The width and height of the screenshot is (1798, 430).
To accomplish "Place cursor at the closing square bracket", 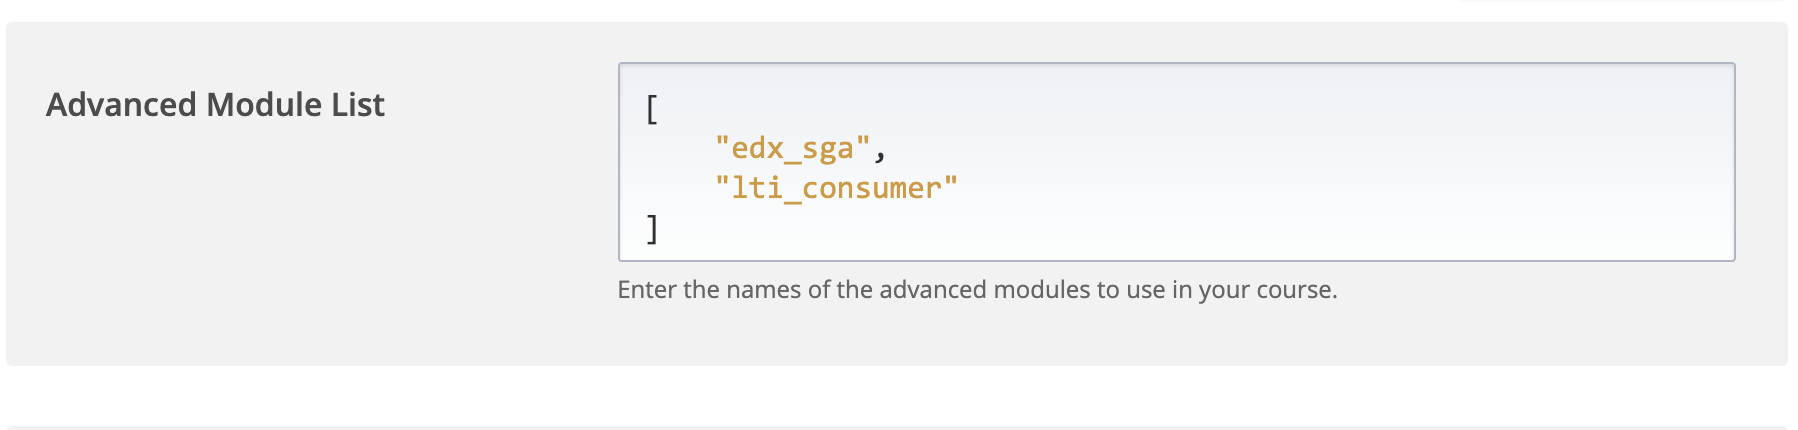I will click(x=652, y=229).
